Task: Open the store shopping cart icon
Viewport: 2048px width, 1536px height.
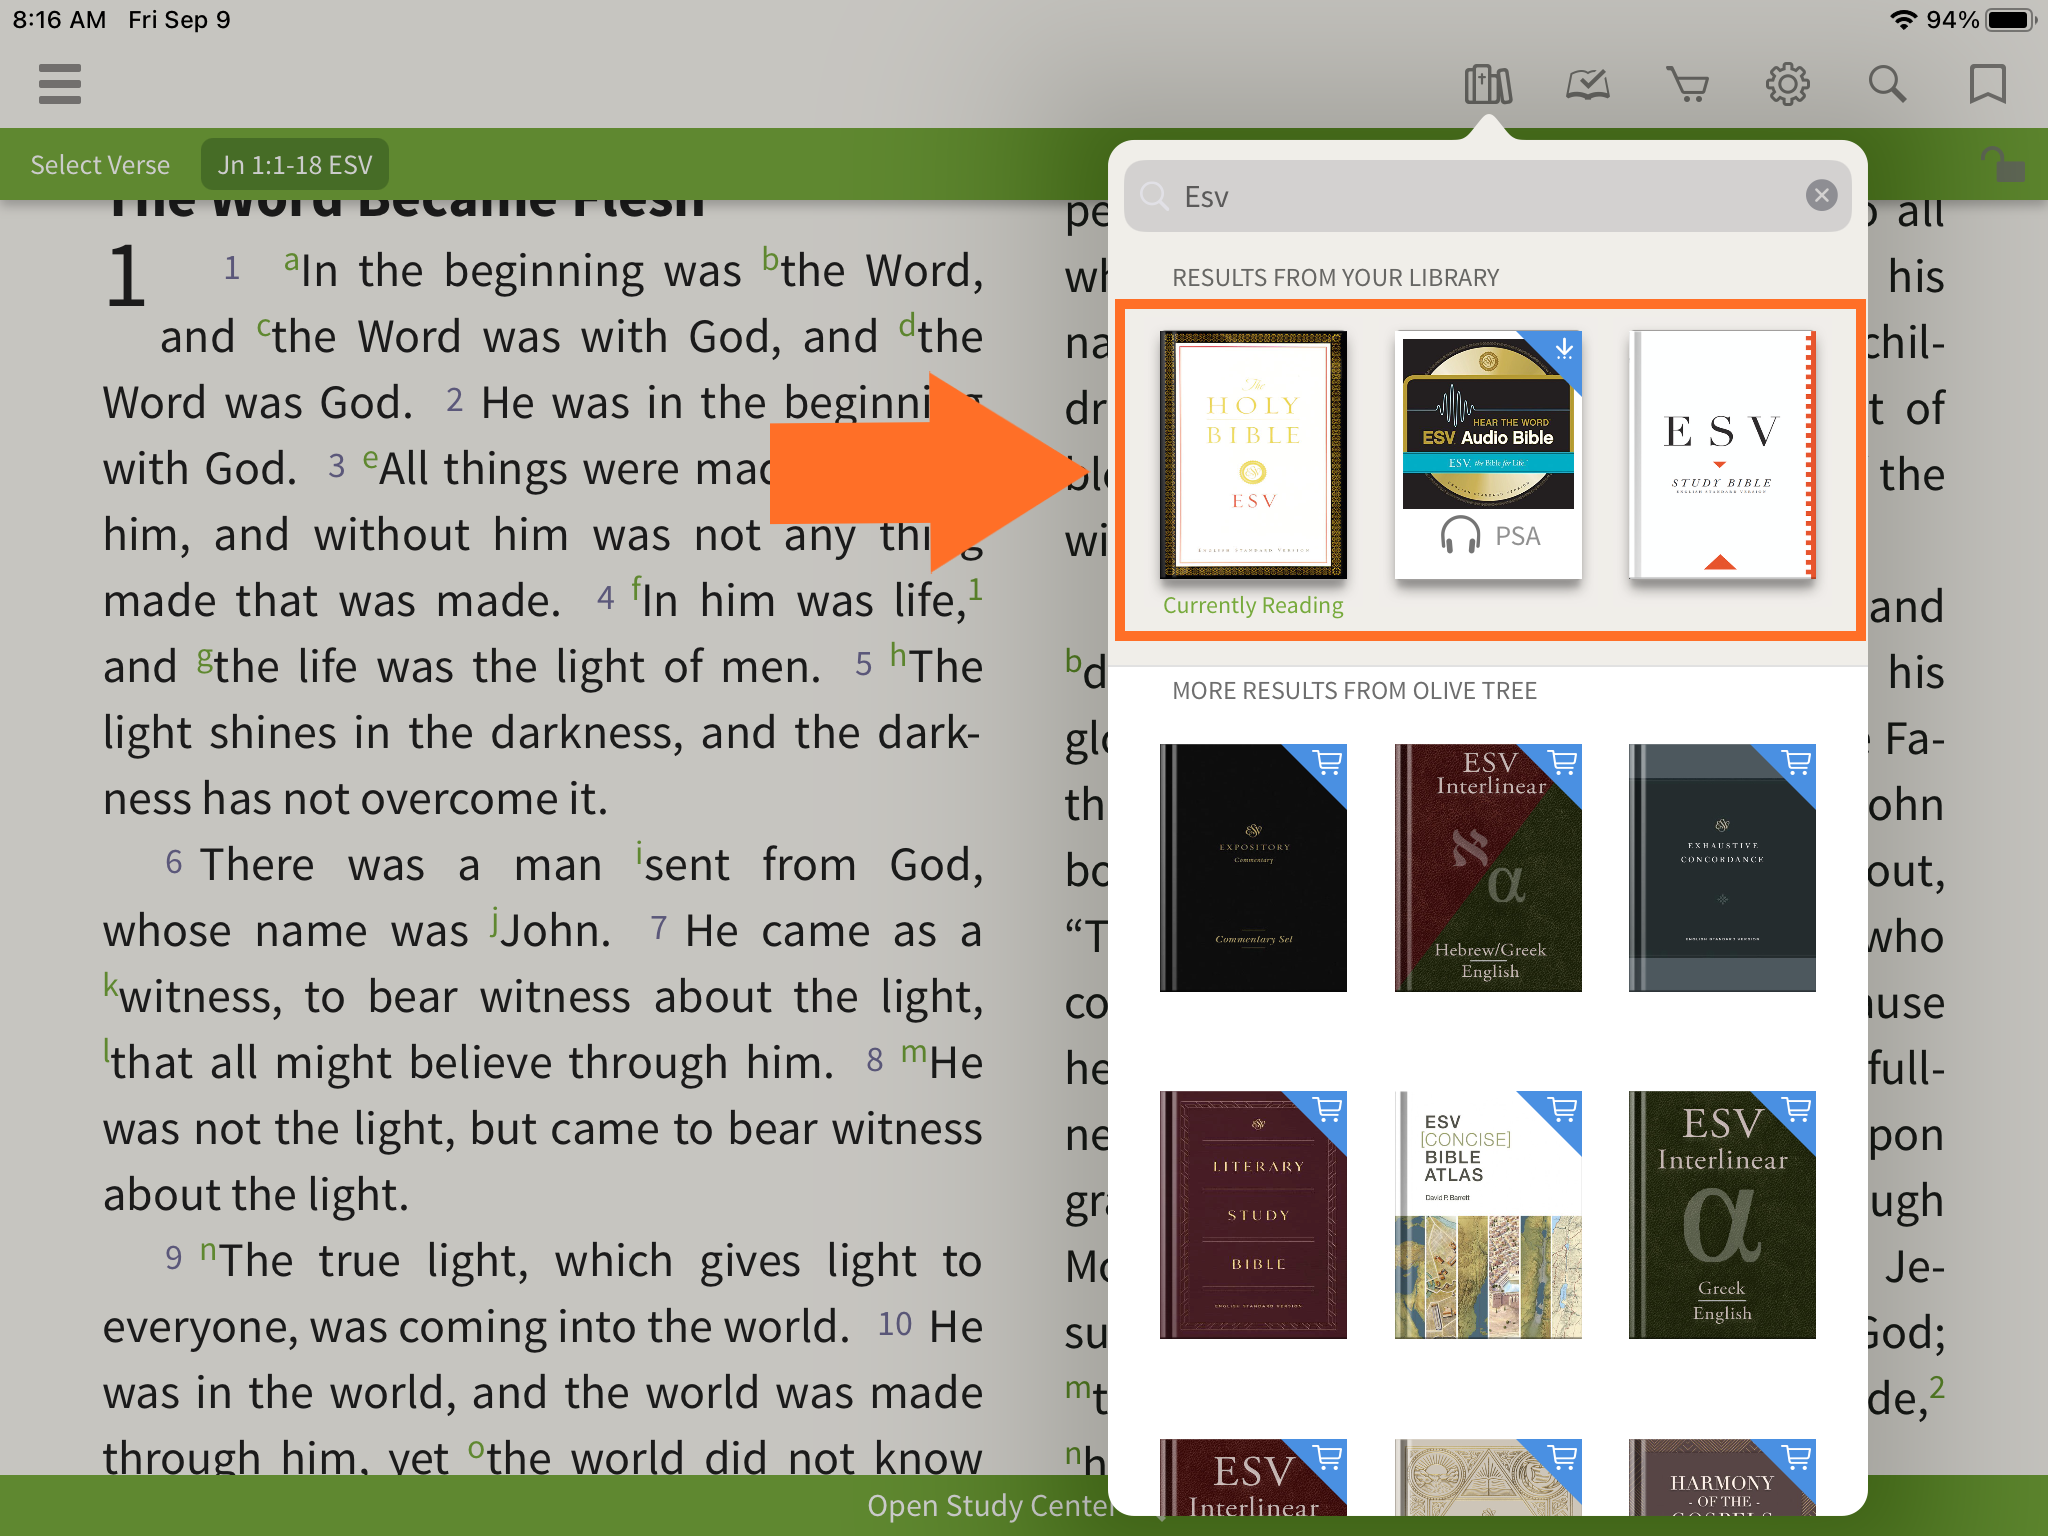Action: click(1688, 85)
